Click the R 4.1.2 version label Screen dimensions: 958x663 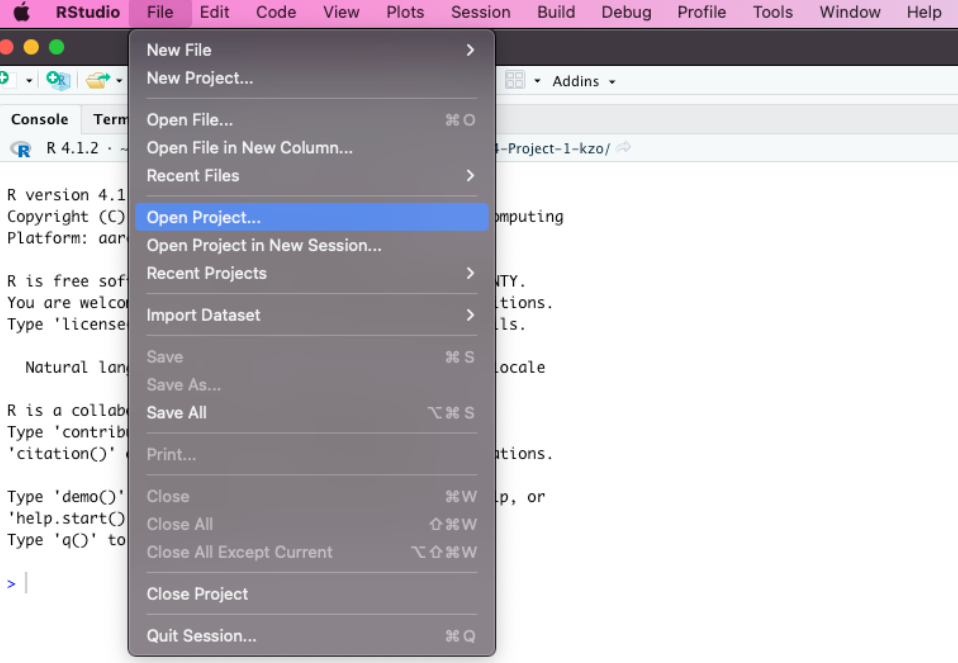point(72,148)
